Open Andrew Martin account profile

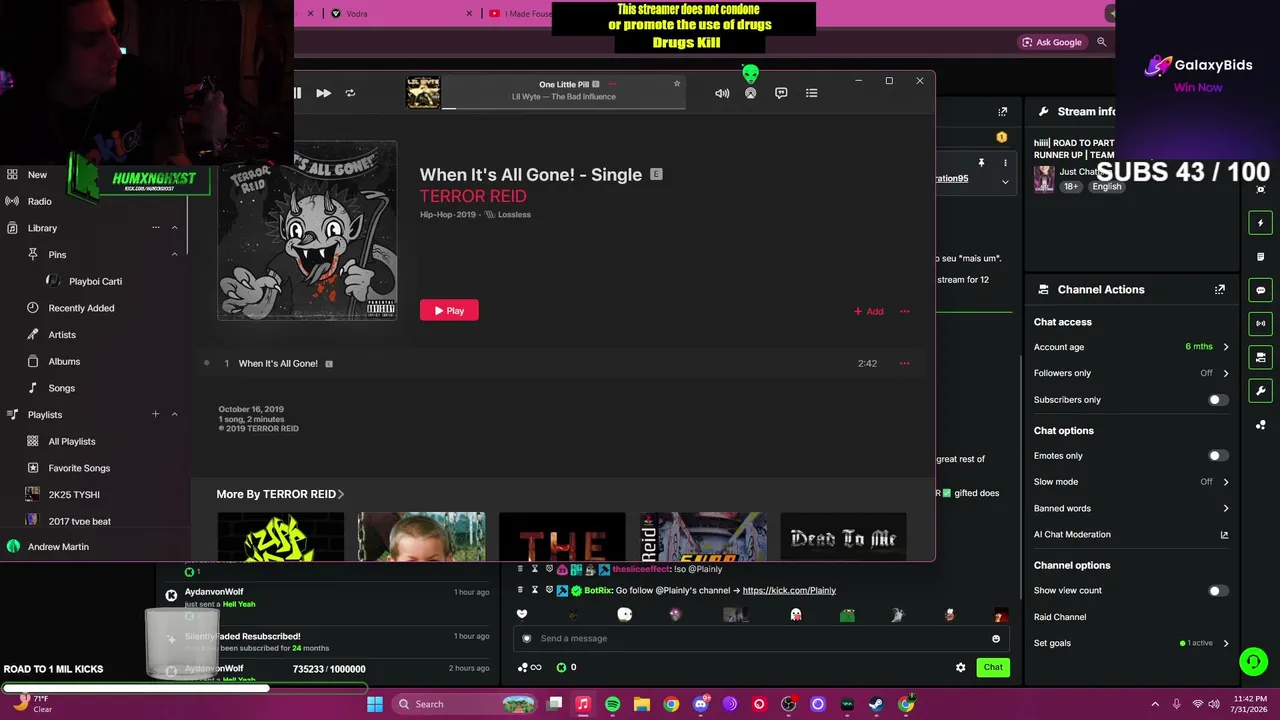[x=58, y=547]
